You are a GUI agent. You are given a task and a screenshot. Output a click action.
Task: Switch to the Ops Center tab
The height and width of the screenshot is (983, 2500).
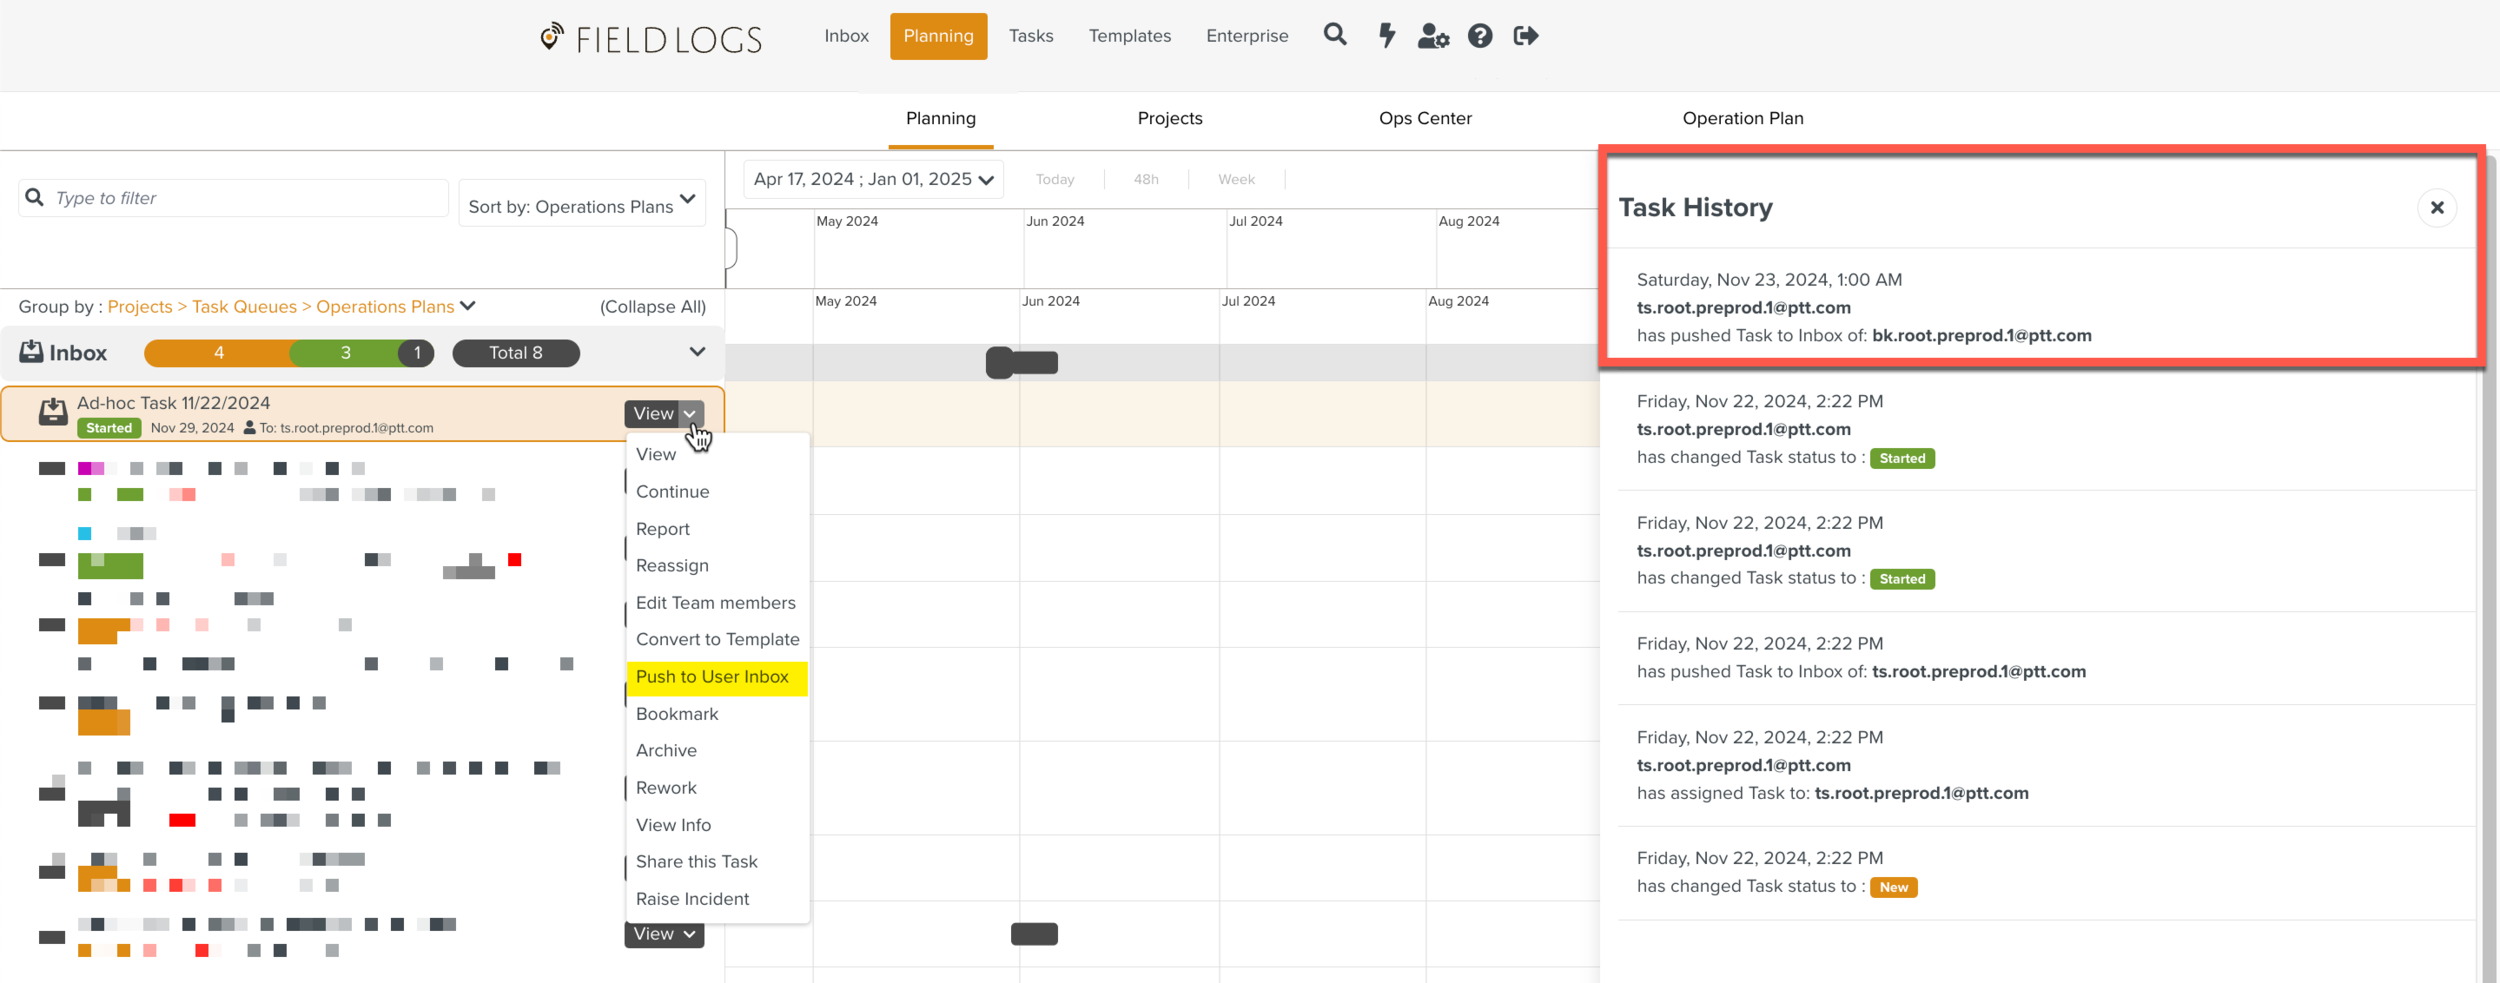(1424, 118)
